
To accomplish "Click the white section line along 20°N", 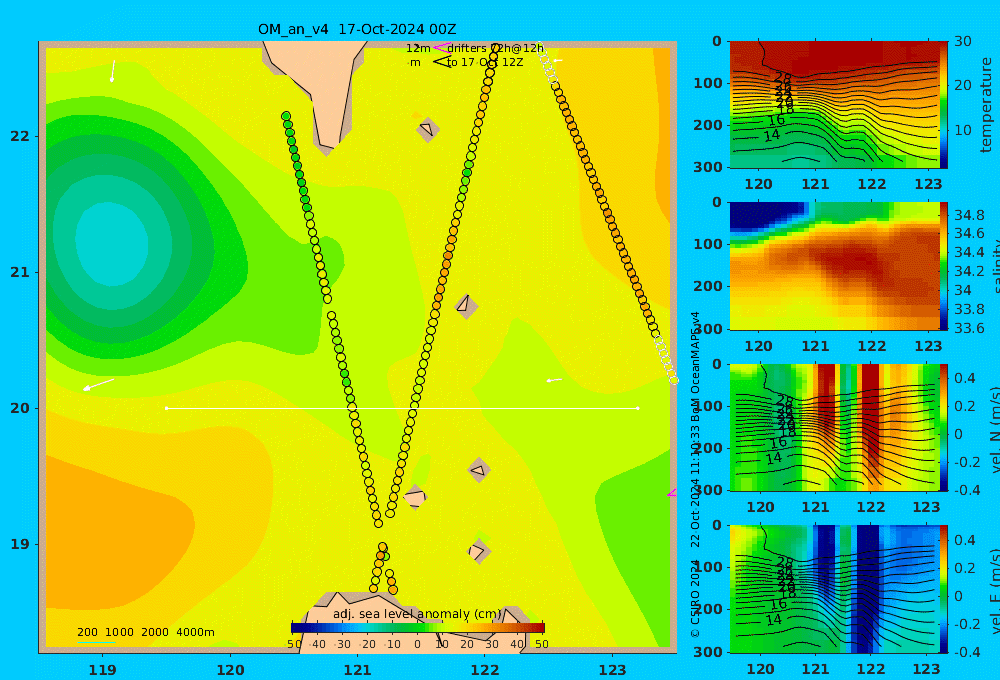I will click(x=402, y=408).
